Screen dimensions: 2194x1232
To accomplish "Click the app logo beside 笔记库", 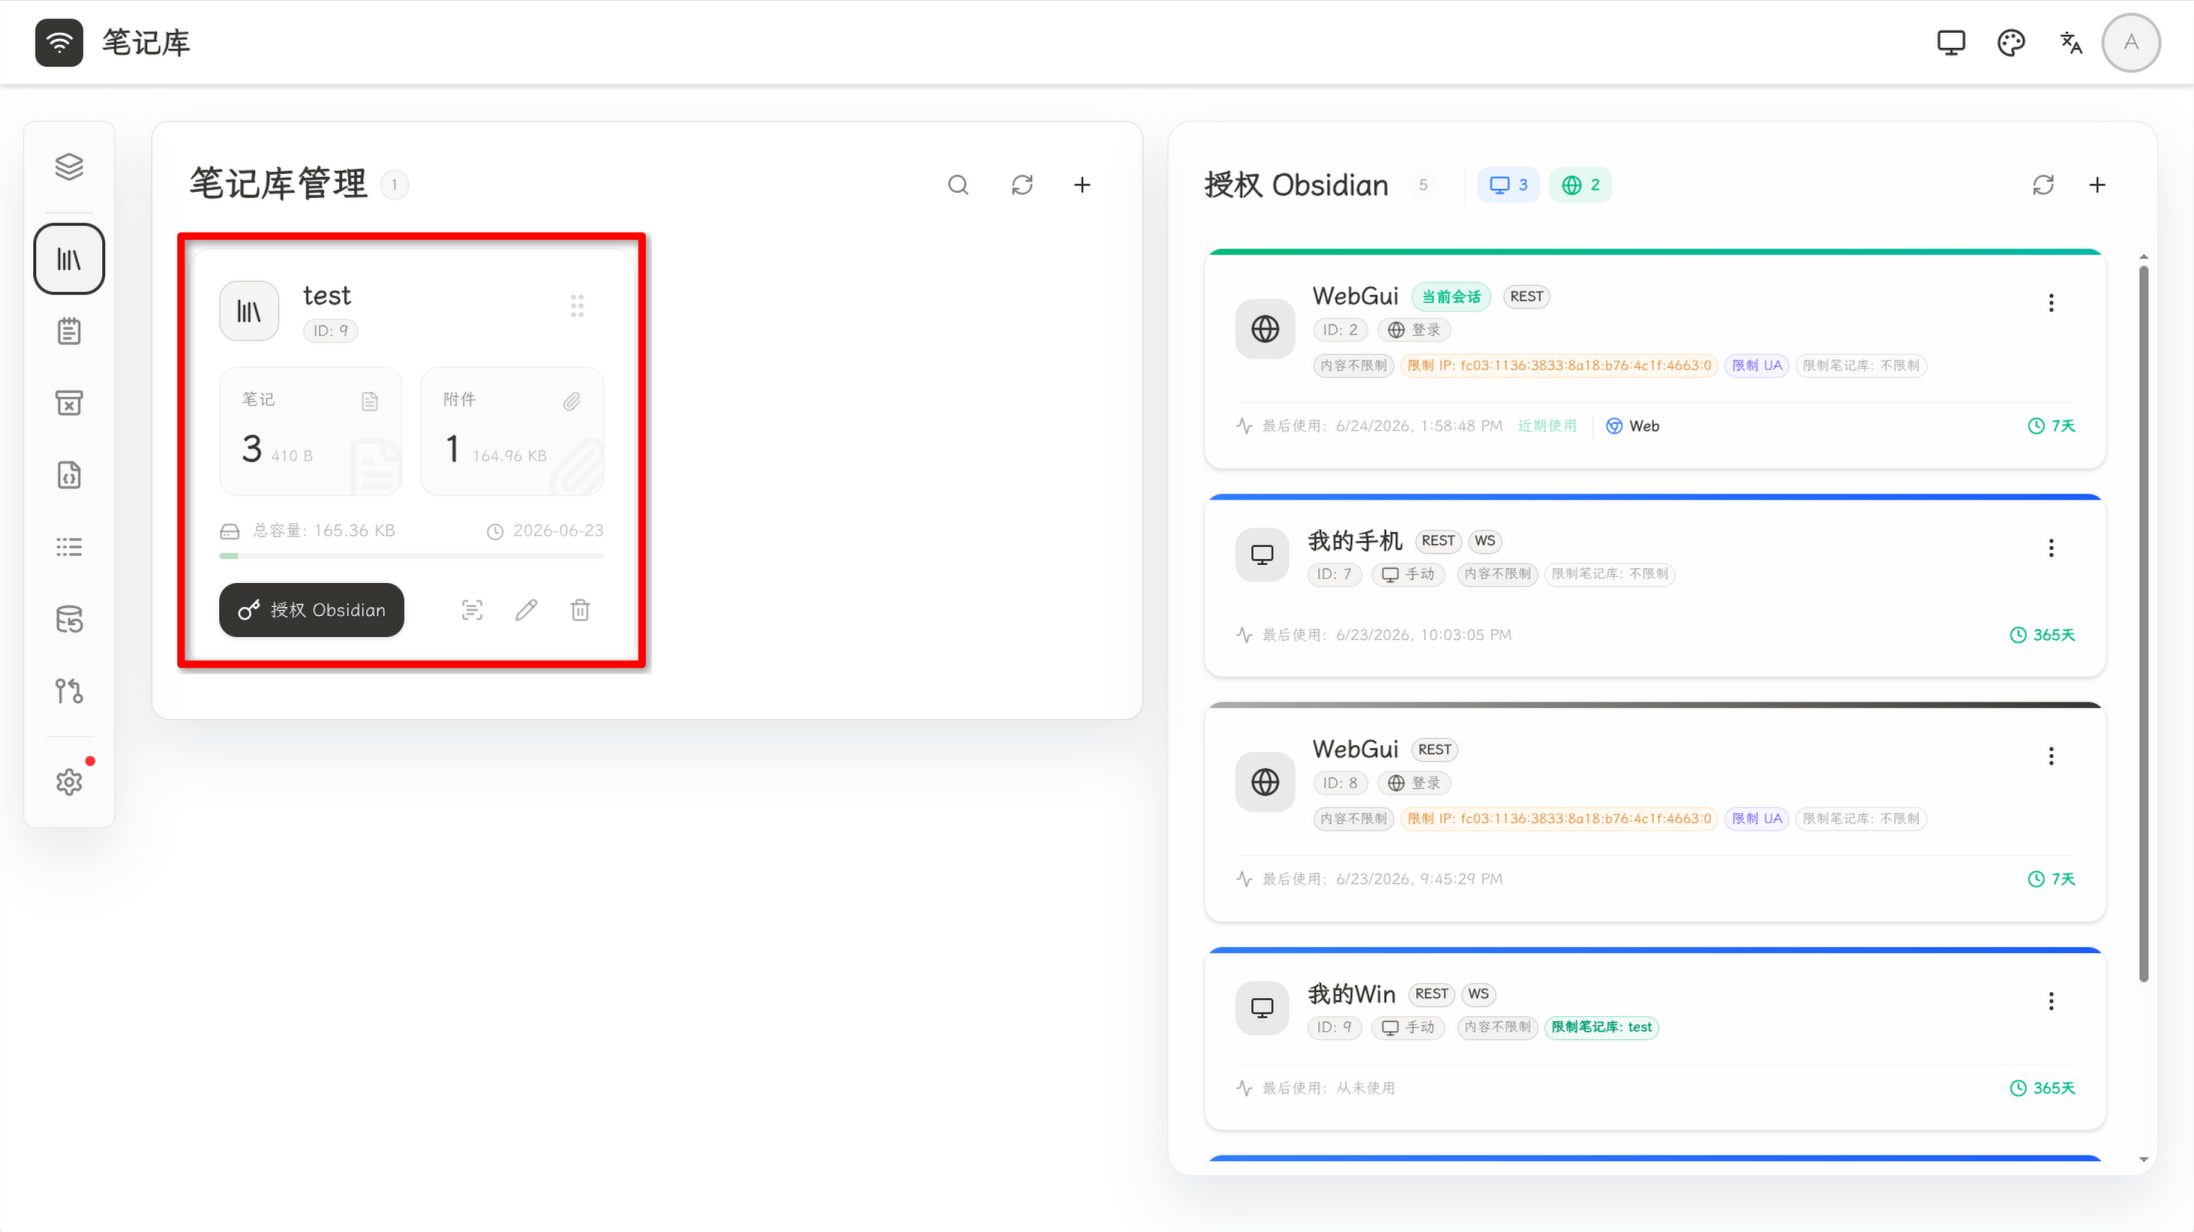I will (59, 43).
